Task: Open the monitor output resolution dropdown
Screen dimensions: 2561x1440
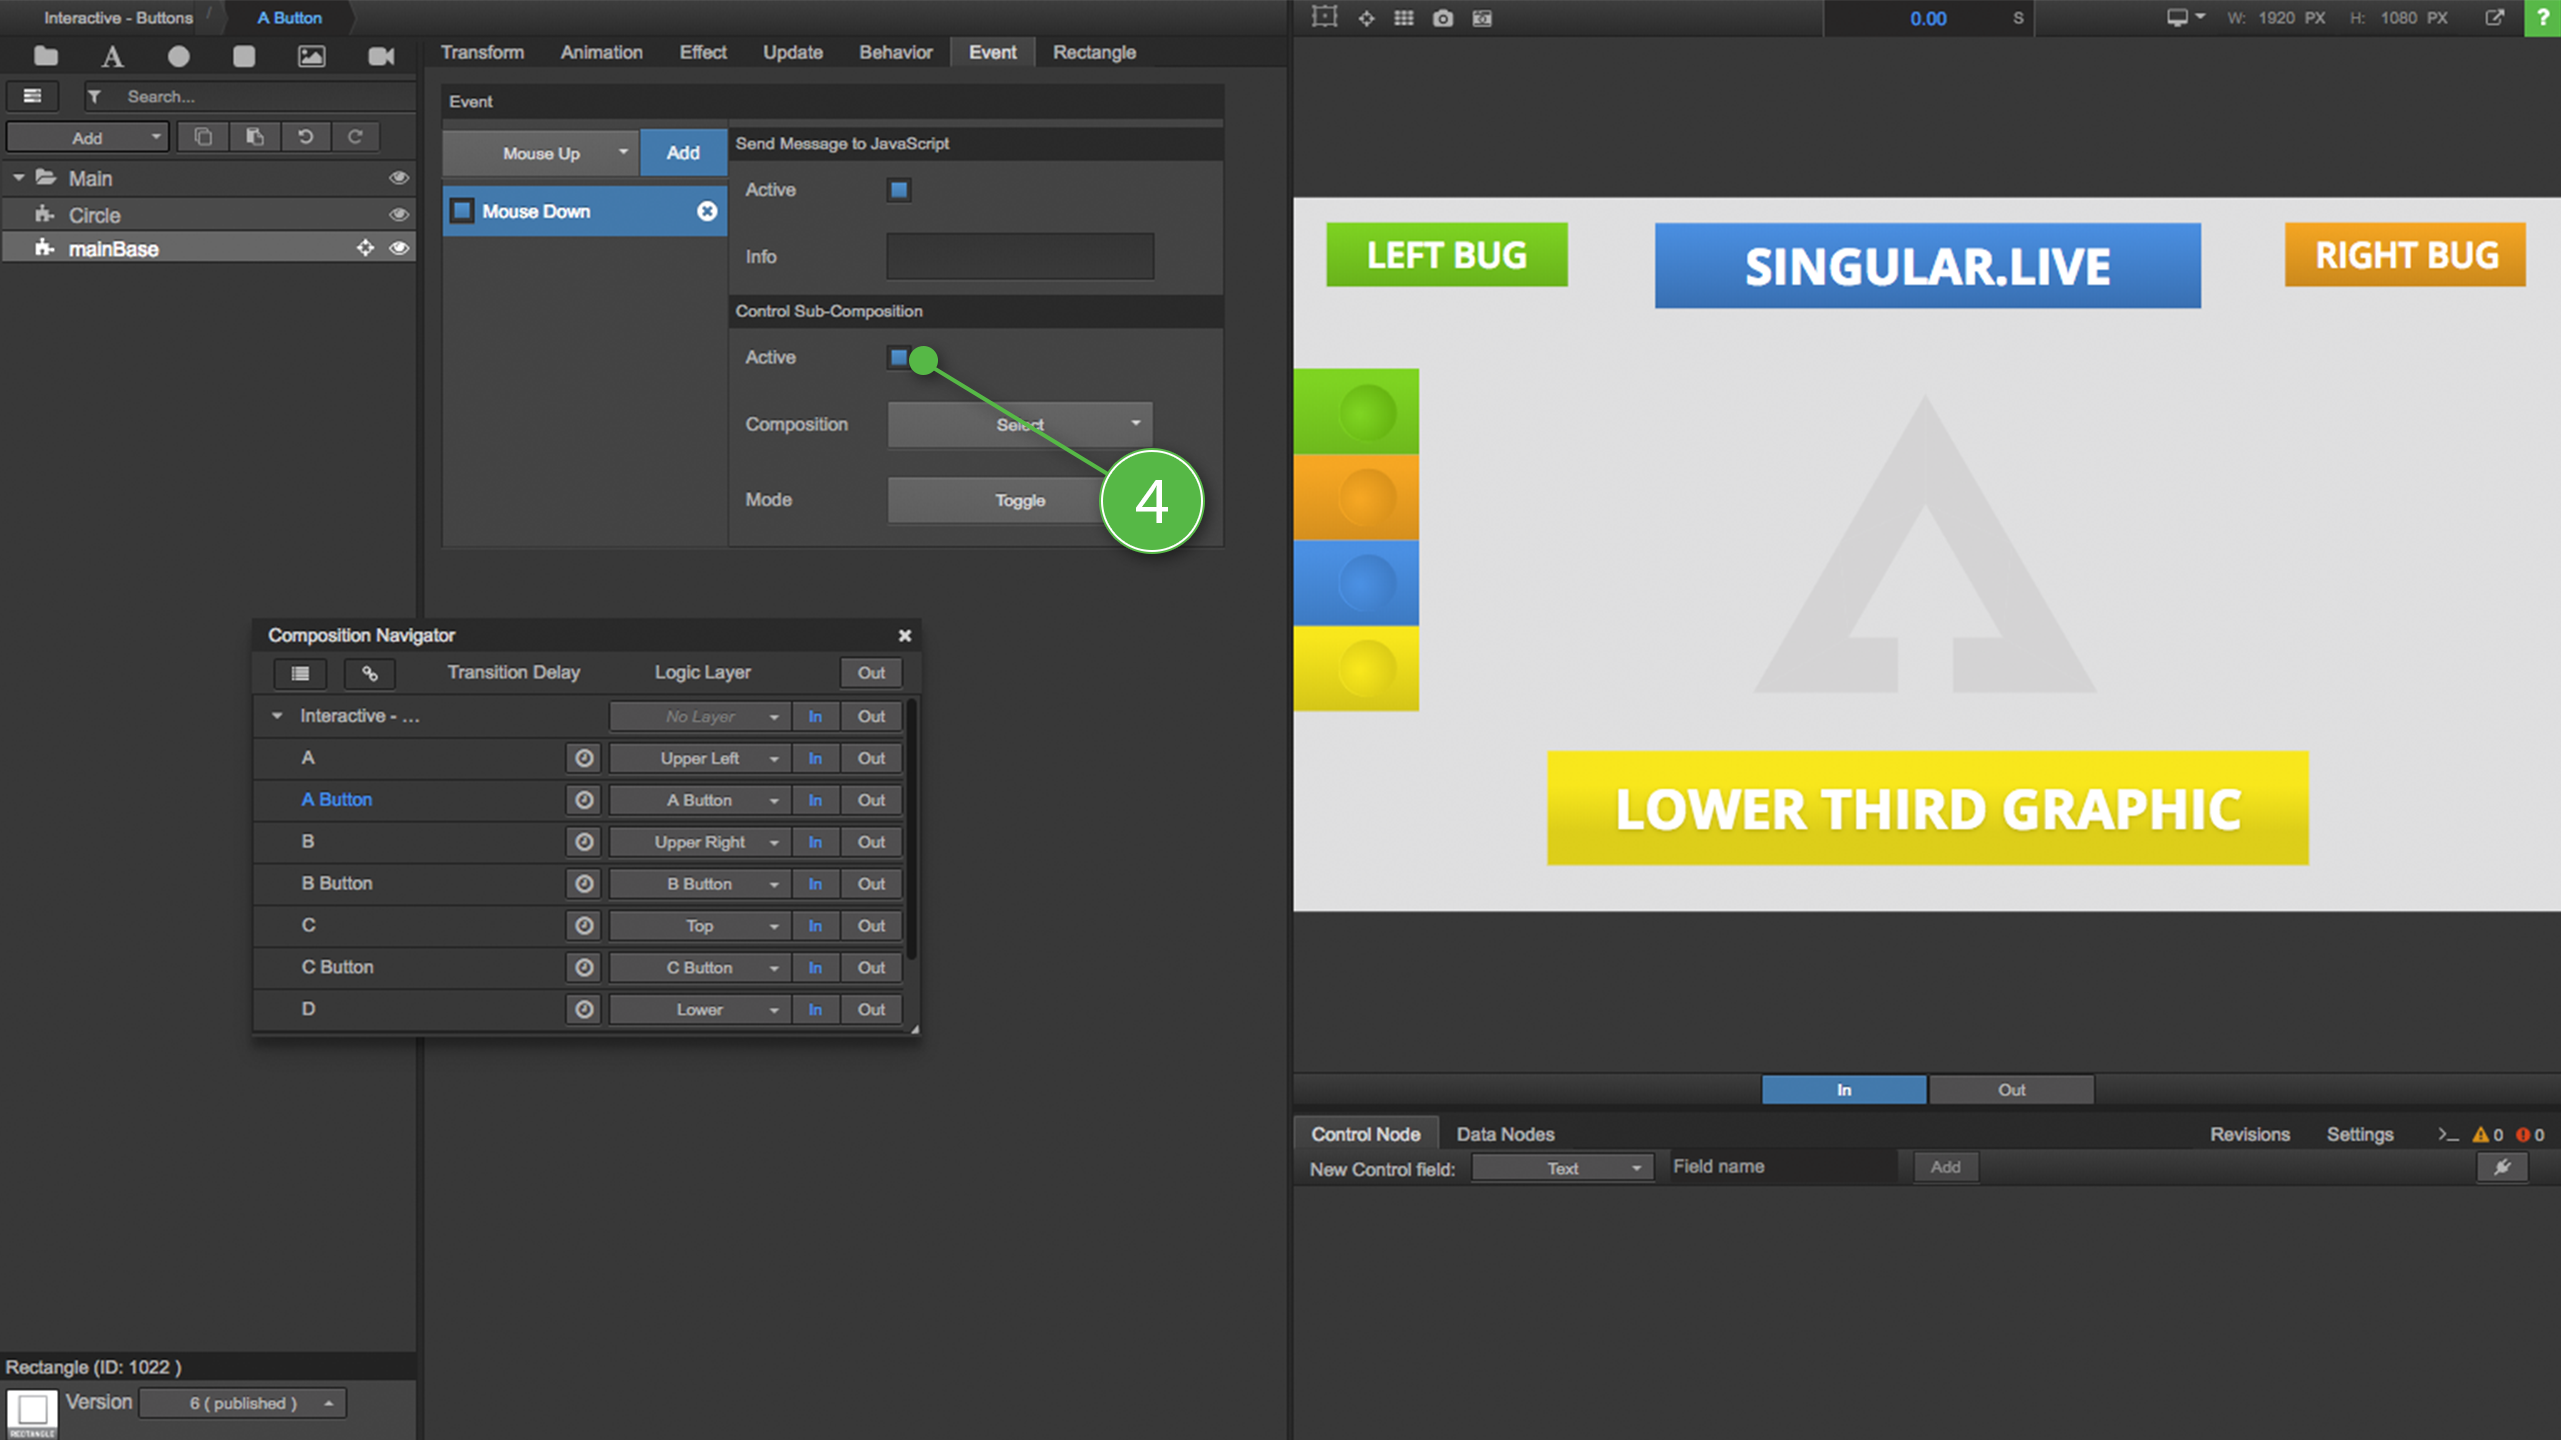Action: 2185,18
